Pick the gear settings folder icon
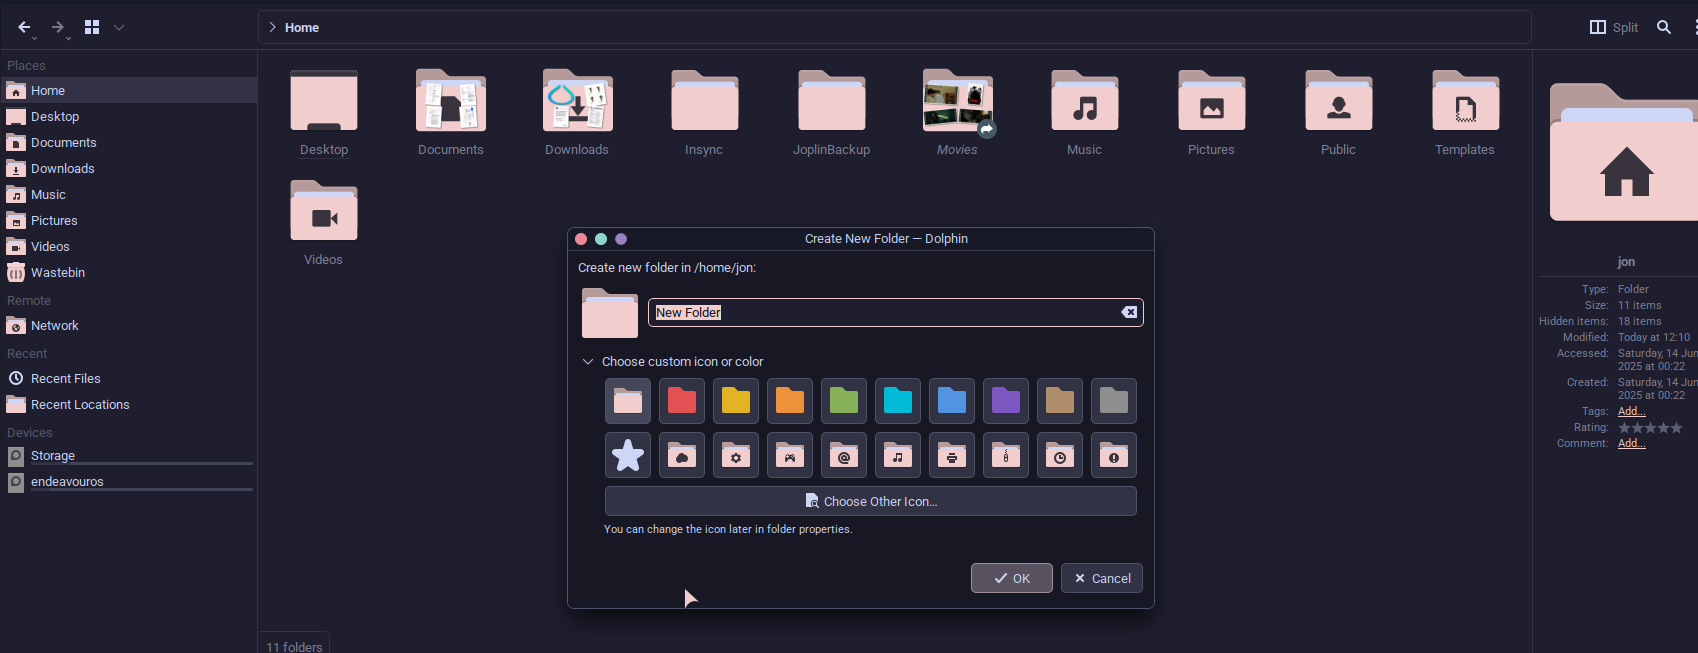Viewport: 1698px width, 653px height. [x=736, y=456]
